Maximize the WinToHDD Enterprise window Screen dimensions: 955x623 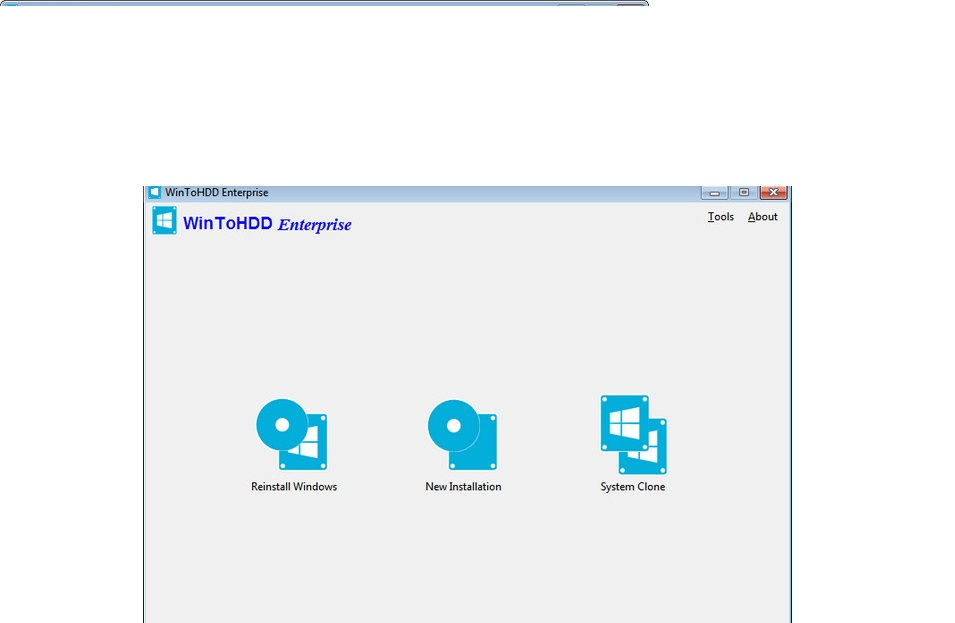pyautogui.click(x=744, y=192)
